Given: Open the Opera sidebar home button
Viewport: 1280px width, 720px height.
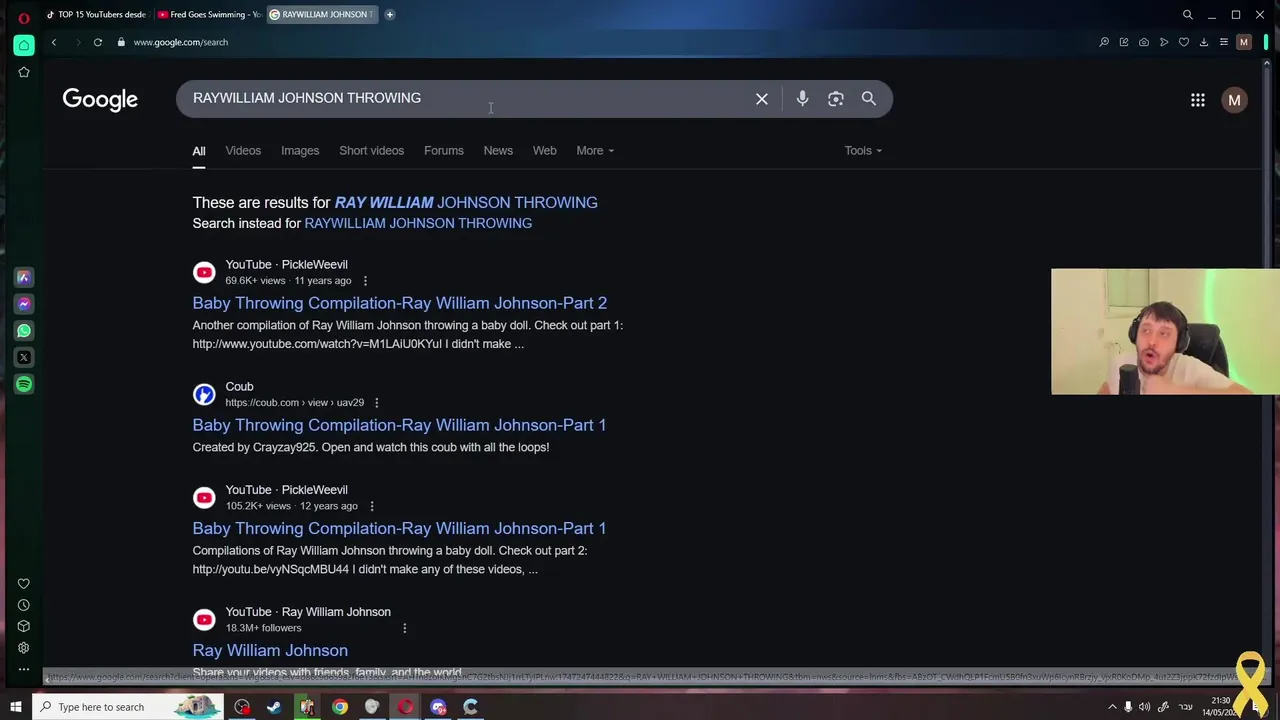Looking at the screenshot, I should [x=24, y=45].
